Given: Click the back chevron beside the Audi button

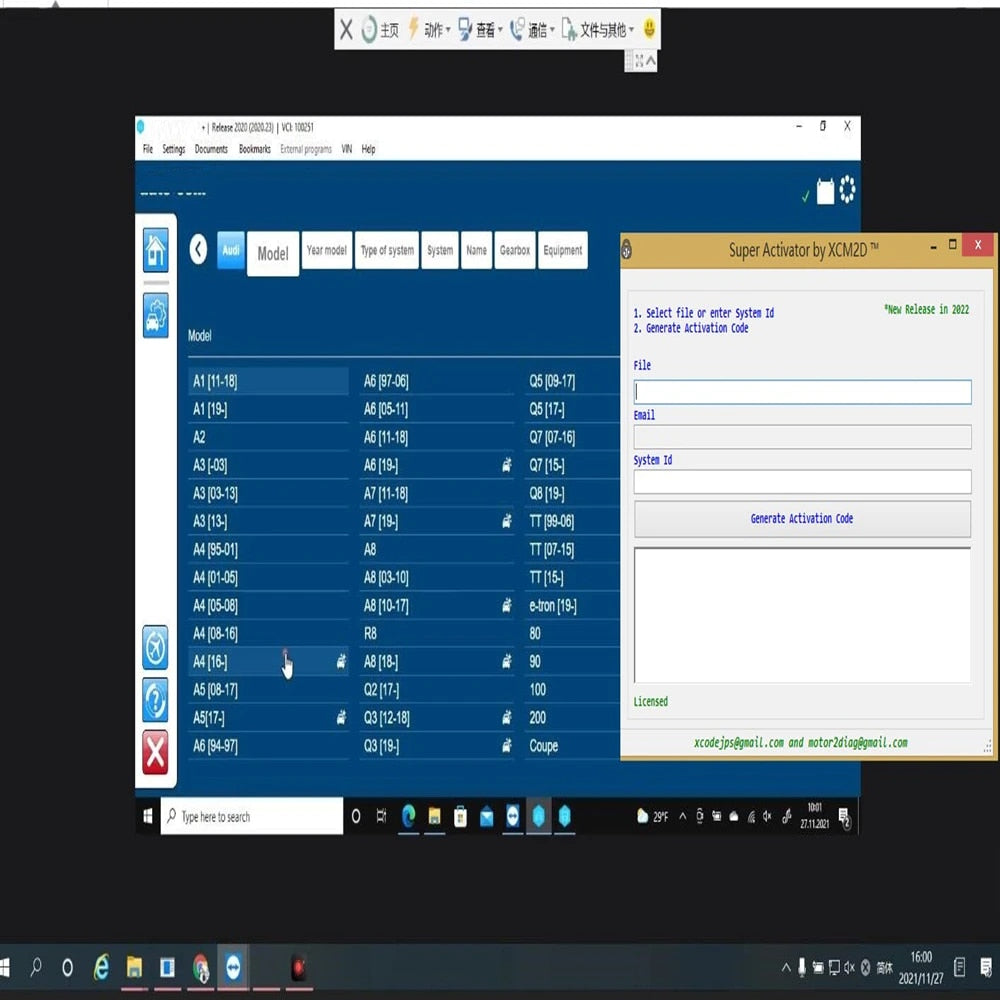Looking at the screenshot, I should (197, 251).
